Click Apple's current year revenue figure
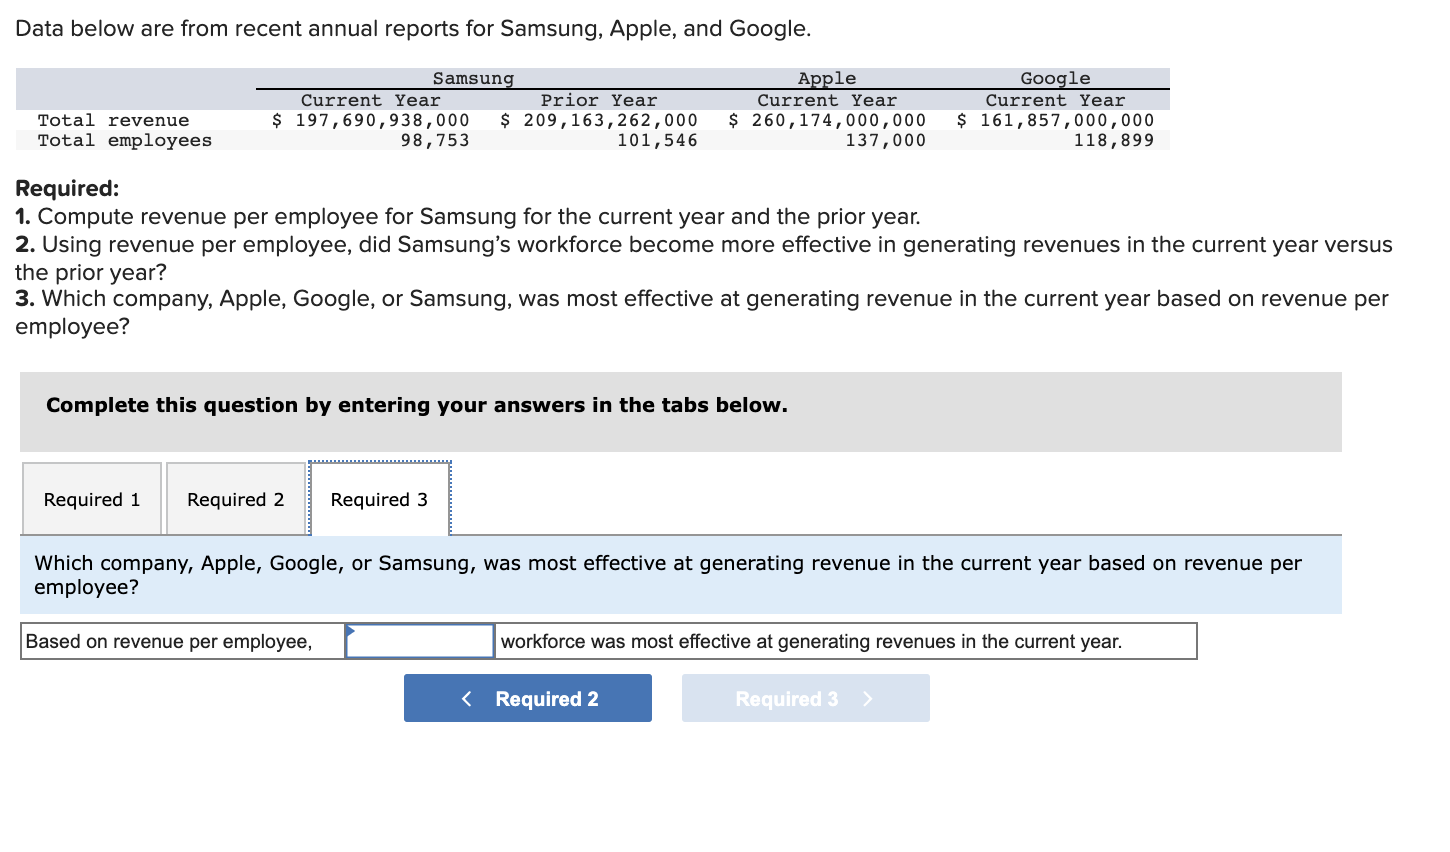The image size is (1450, 852). 828,119
